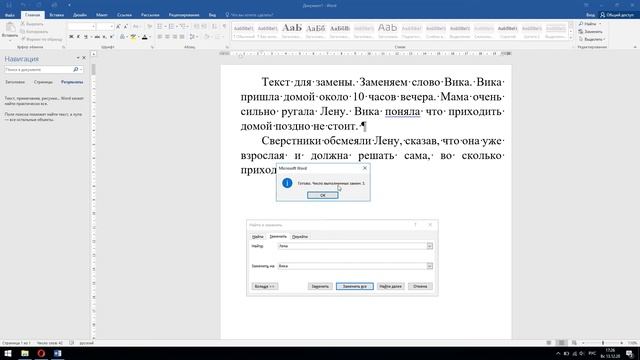Click the text effects icon
Image resolution: width=640 pixels, height=360 pixels.
[122, 37]
